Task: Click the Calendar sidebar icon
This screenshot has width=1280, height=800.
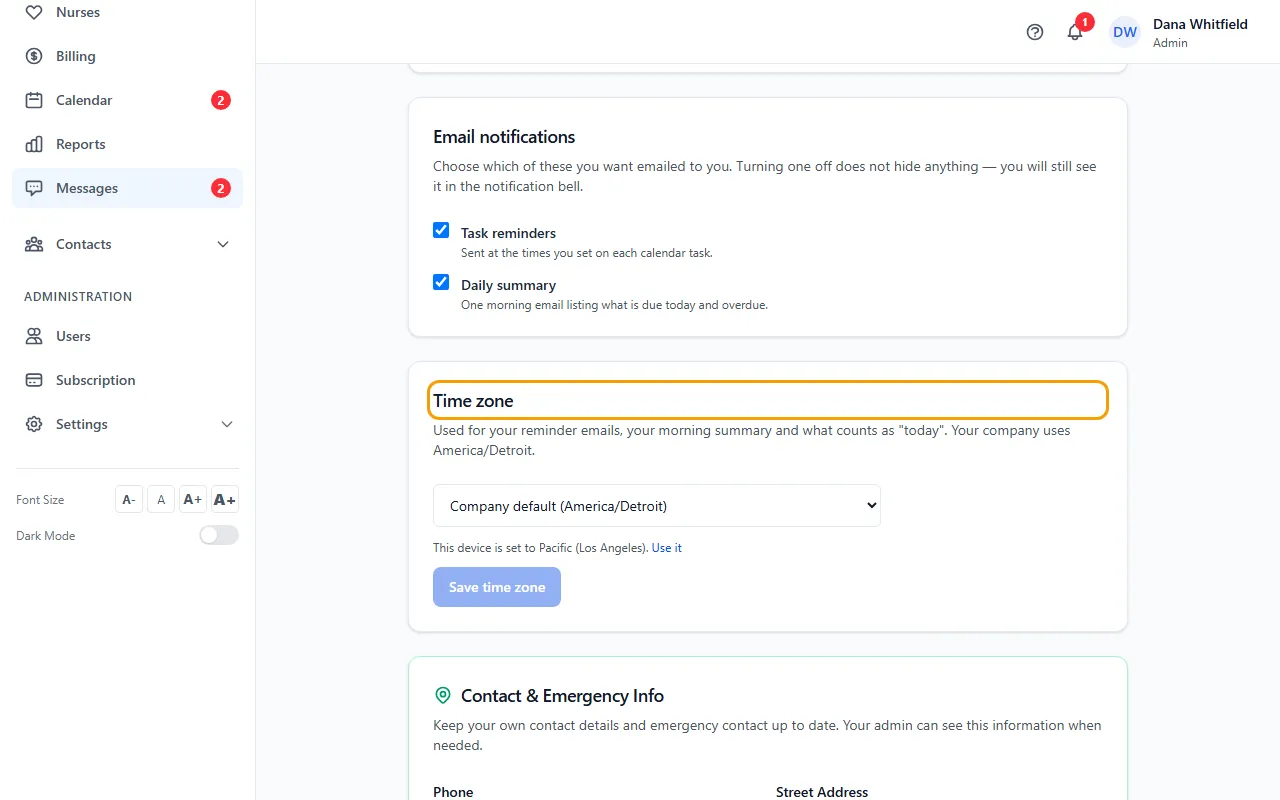Action: [x=34, y=100]
